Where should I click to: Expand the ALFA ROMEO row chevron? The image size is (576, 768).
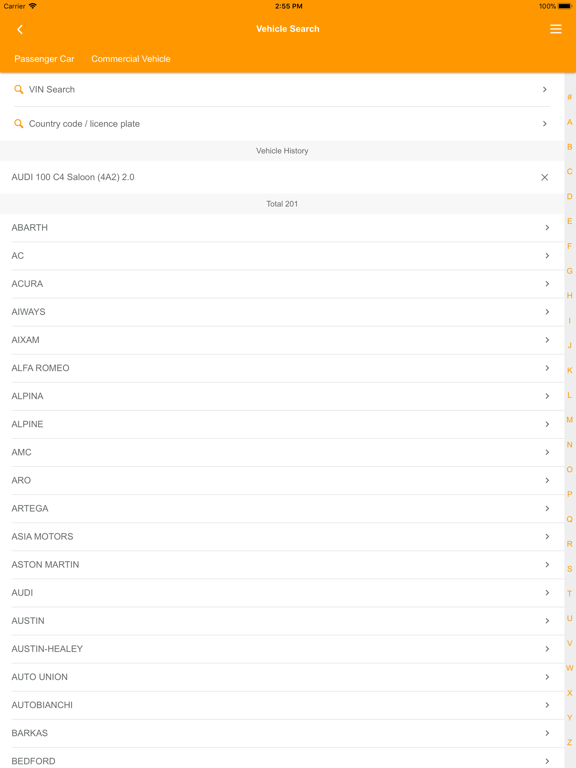pos(547,368)
